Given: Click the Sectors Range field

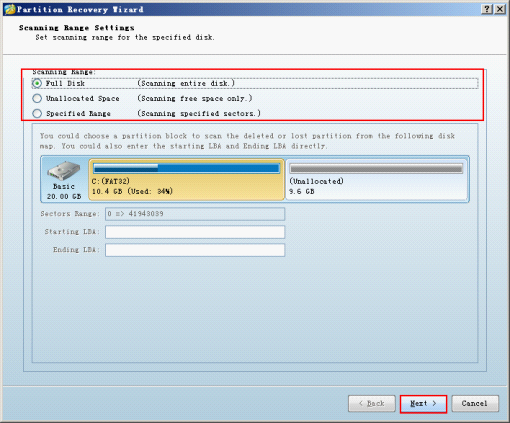Looking at the screenshot, I should coord(195,214).
